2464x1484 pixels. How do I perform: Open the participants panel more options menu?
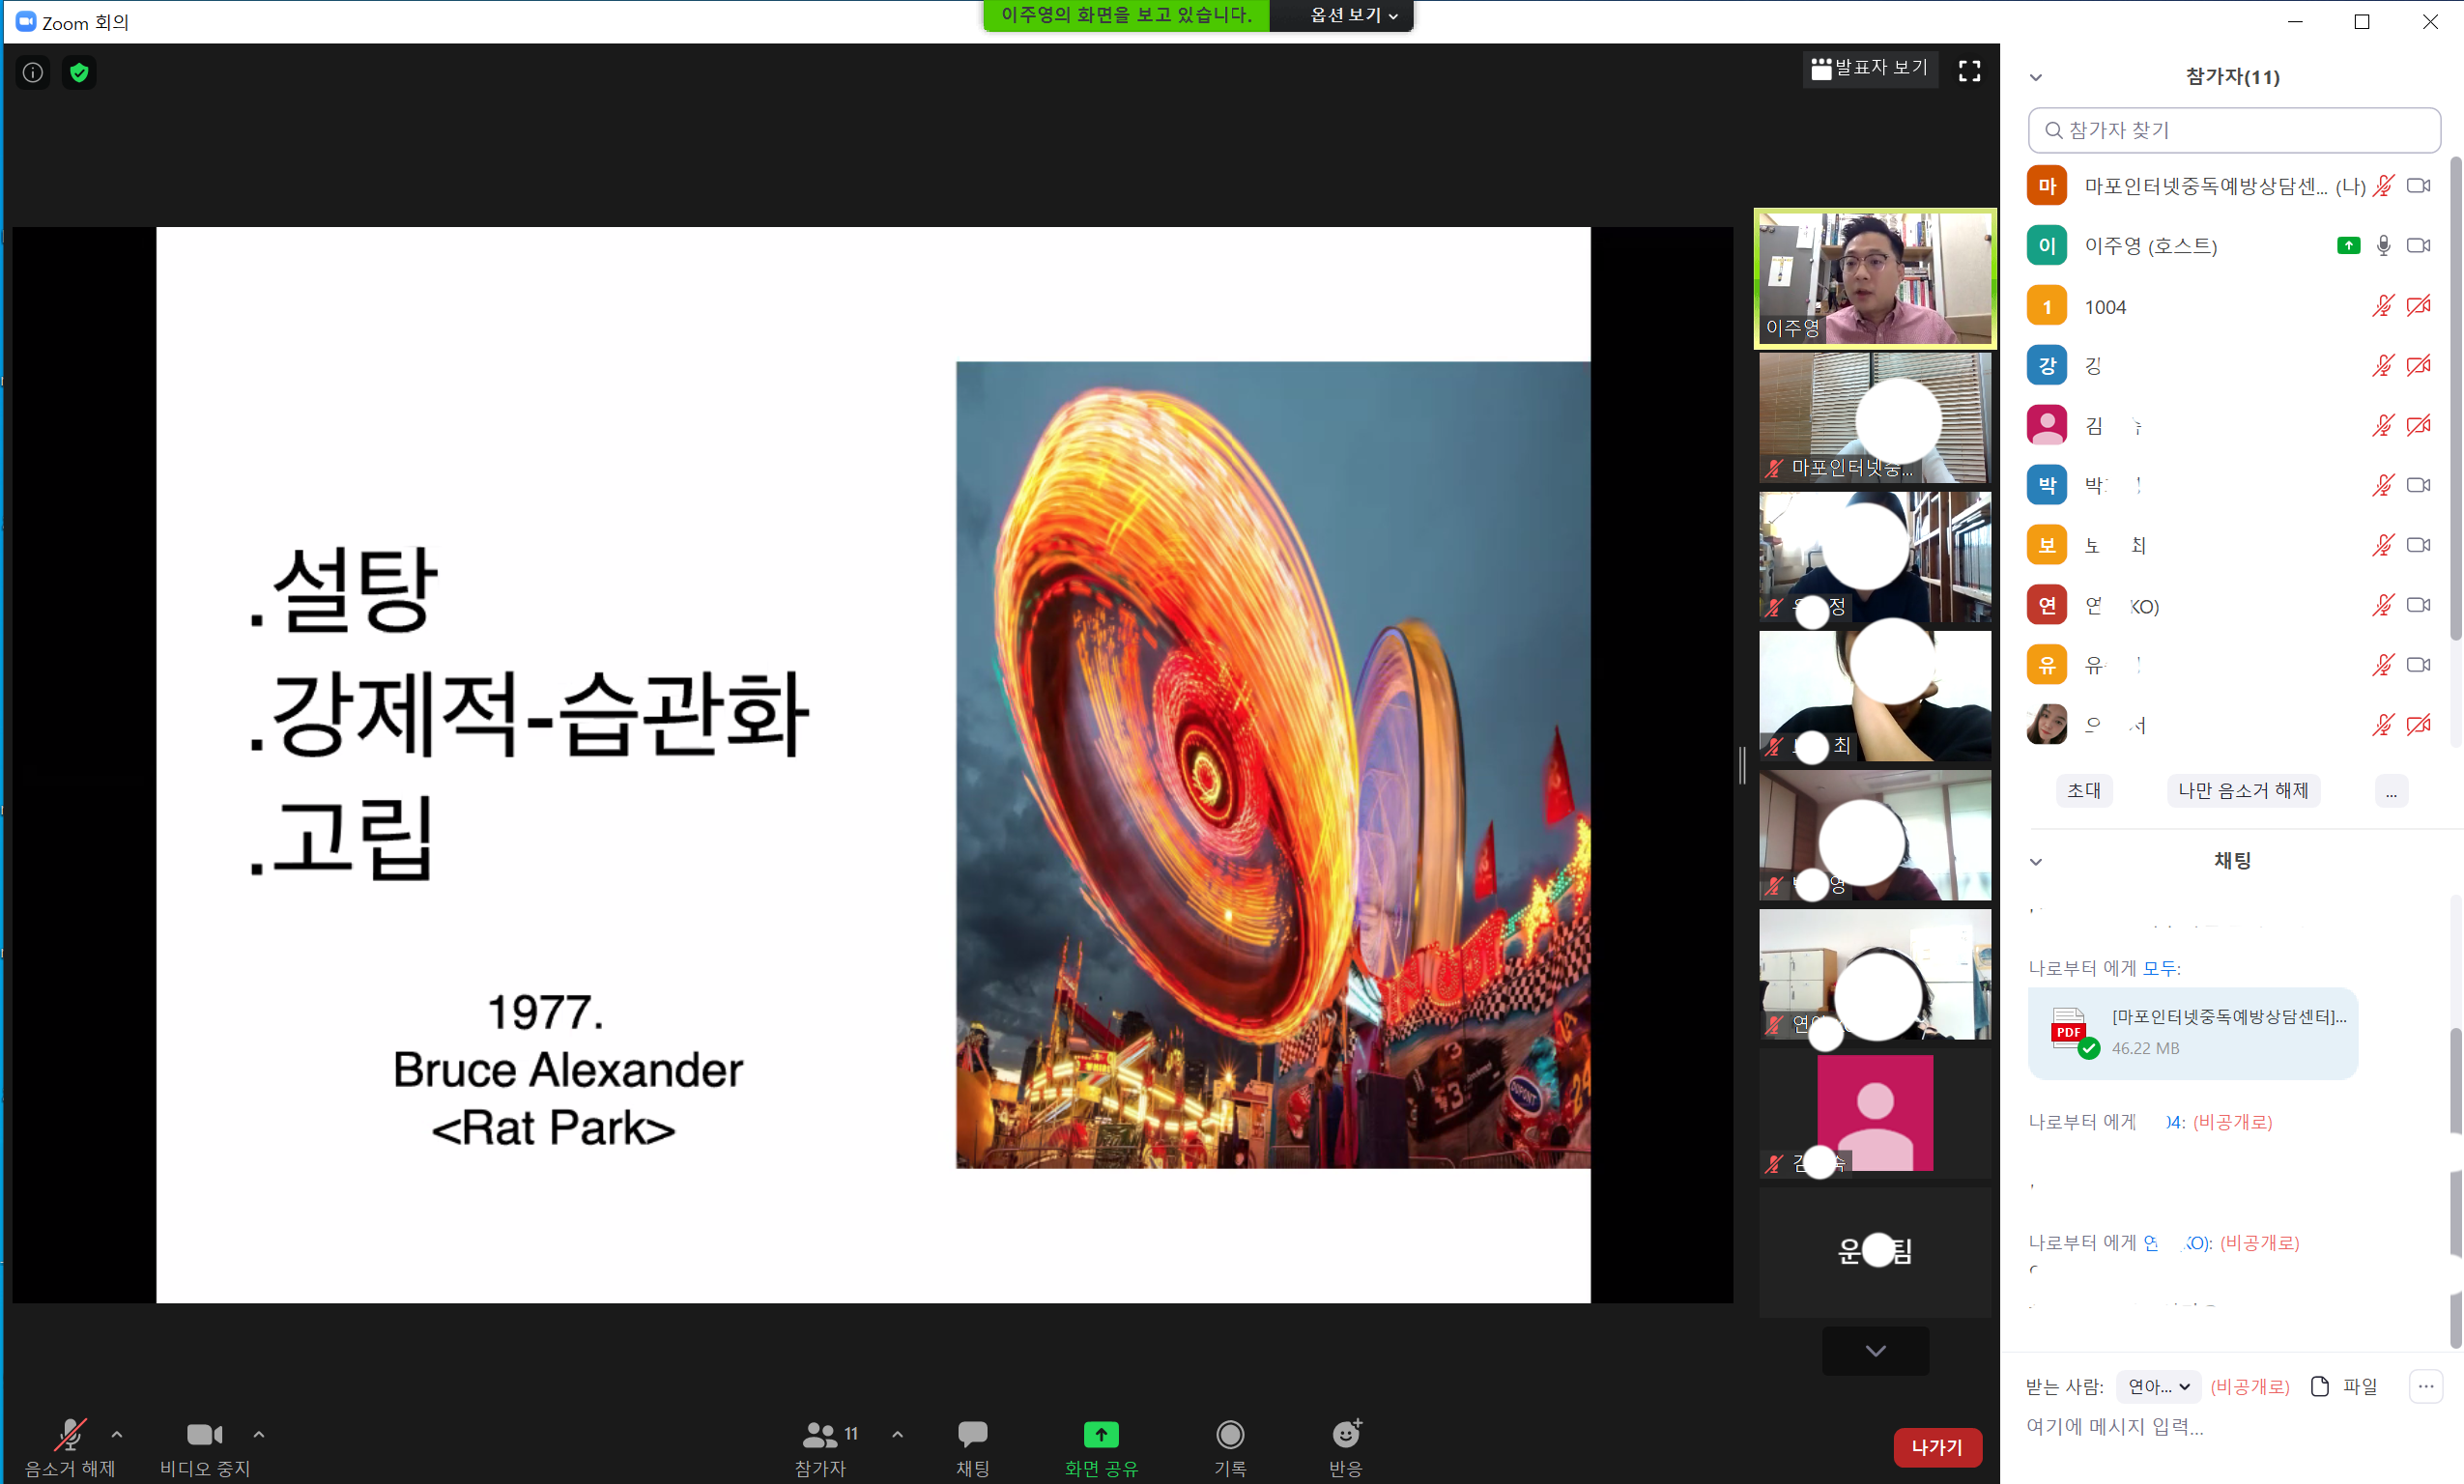pos(2391,791)
